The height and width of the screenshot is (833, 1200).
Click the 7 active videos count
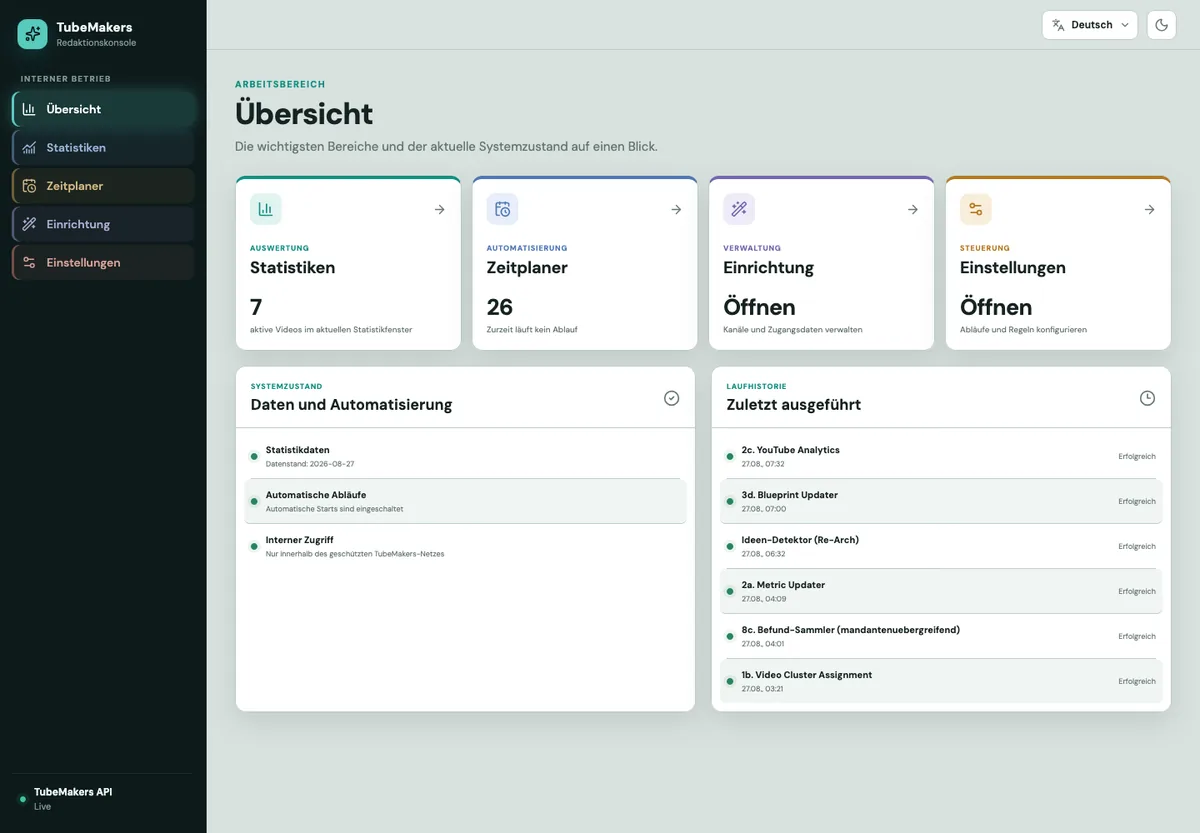click(x=256, y=307)
